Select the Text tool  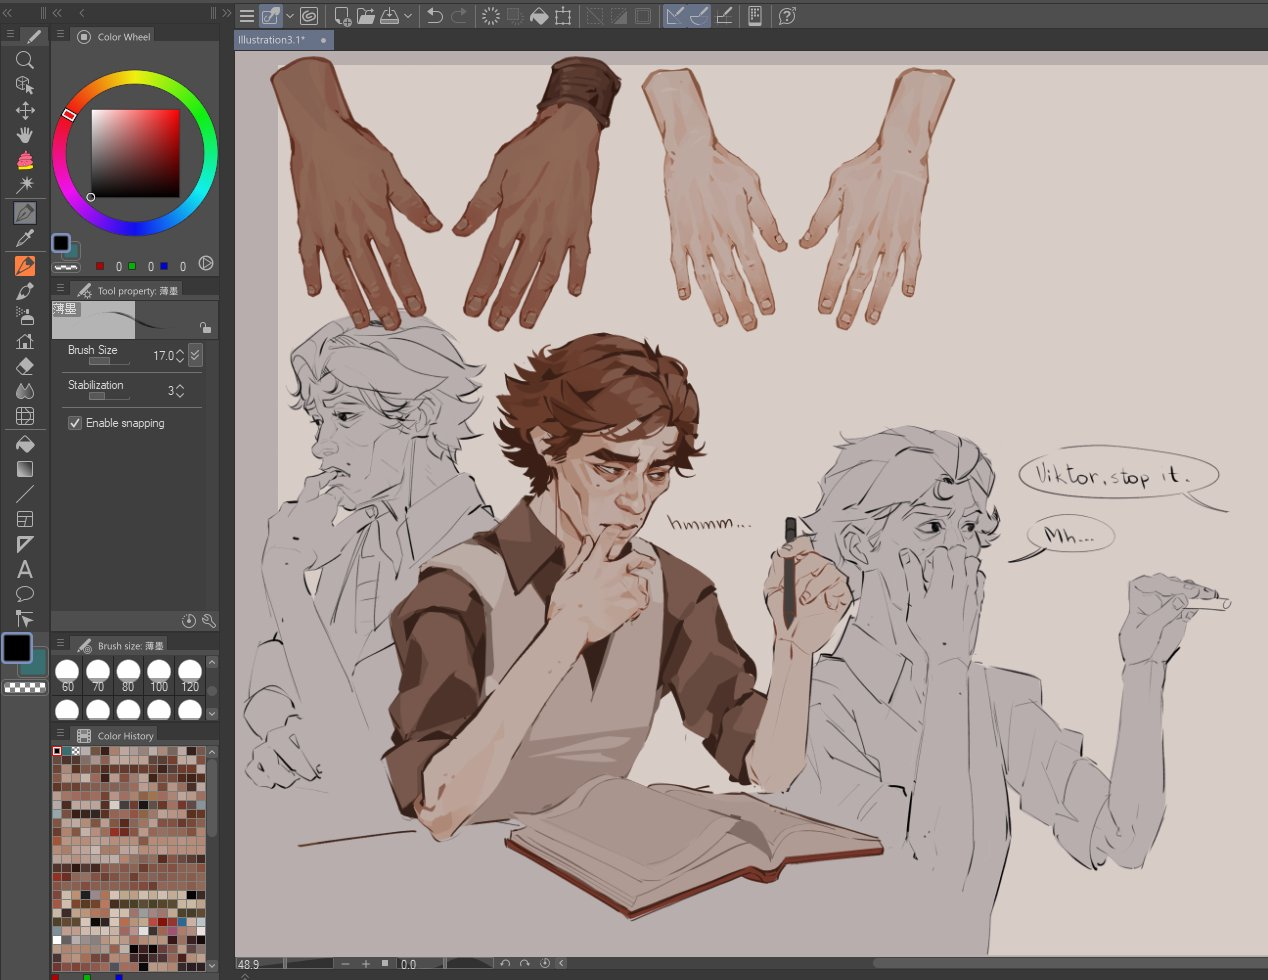(25, 570)
